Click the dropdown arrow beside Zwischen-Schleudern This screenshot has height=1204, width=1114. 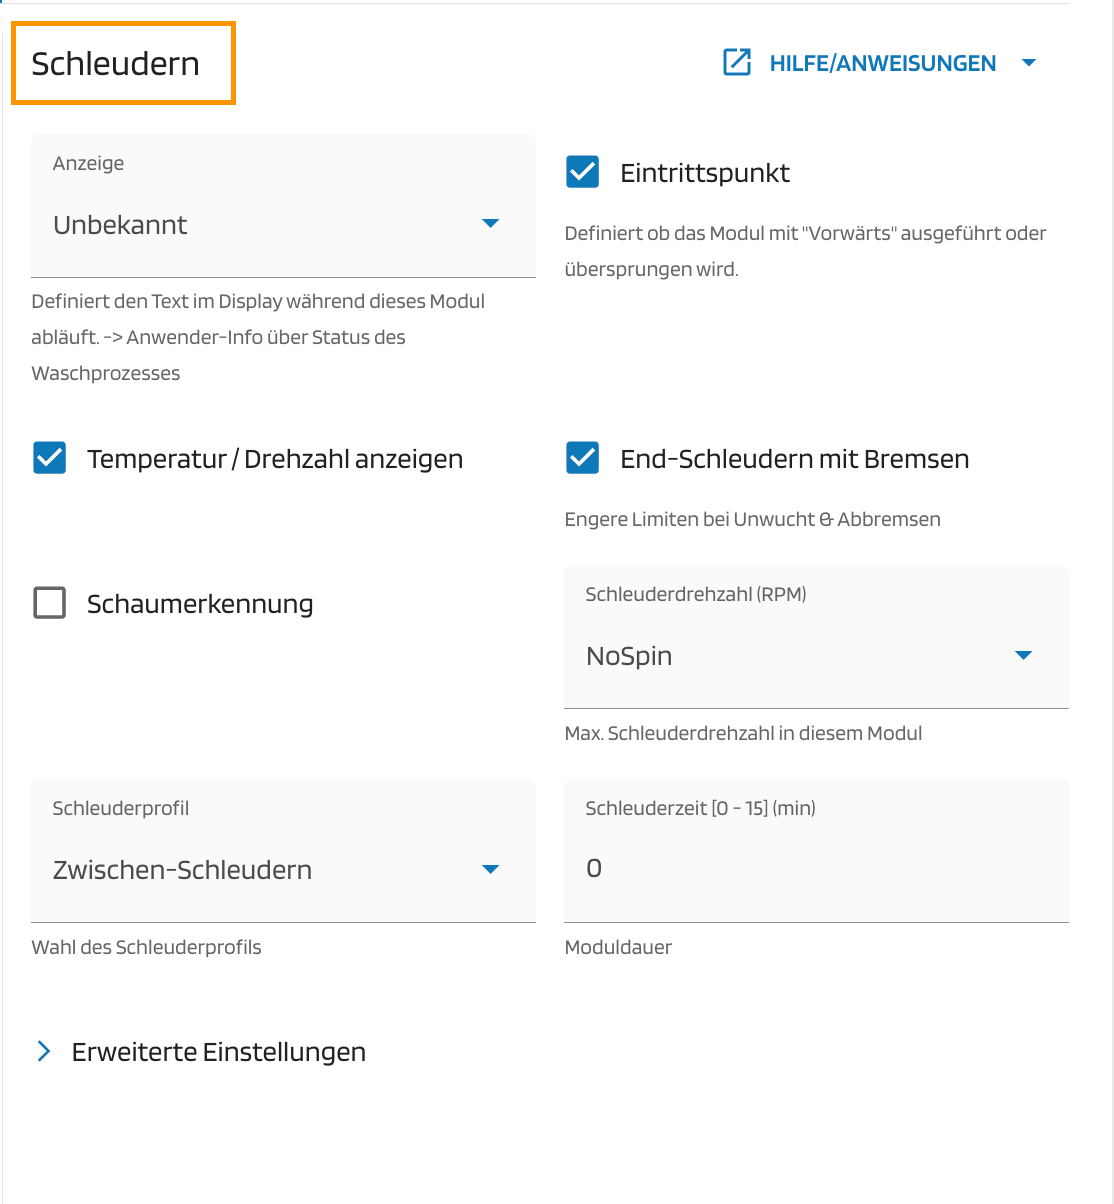coord(491,869)
